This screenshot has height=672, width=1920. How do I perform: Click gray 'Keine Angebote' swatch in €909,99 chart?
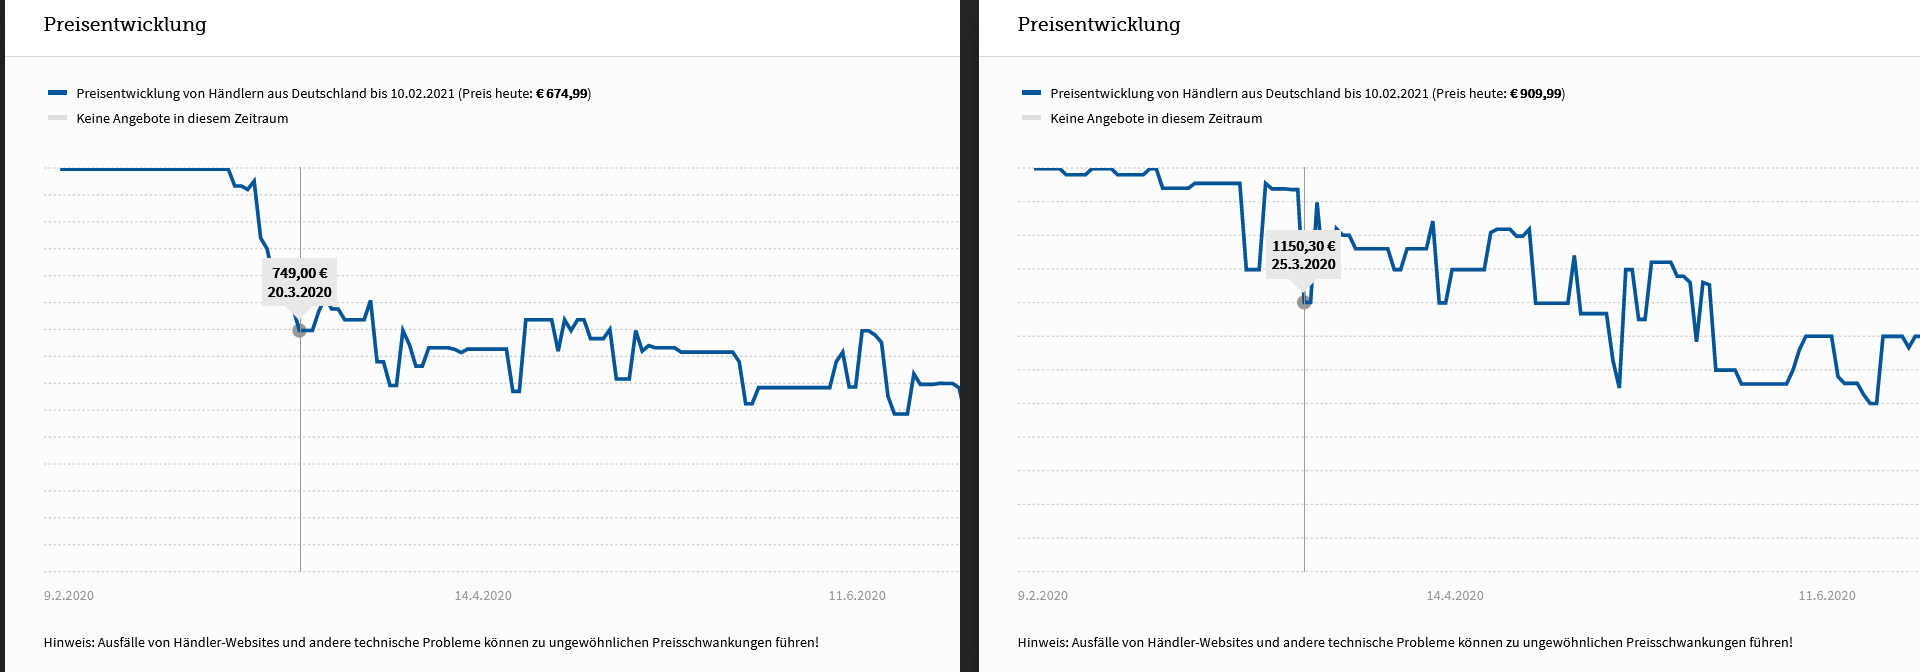click(x=1031, y=118)
